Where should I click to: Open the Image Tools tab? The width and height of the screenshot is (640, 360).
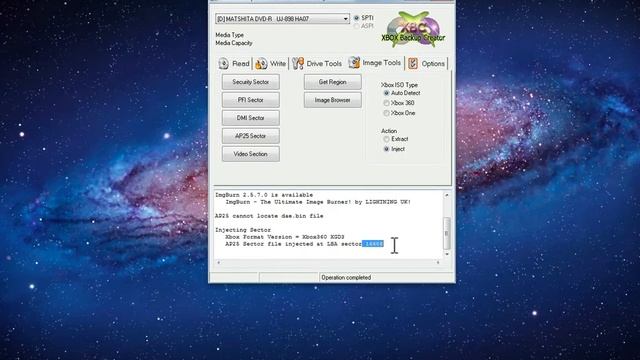pyautogui.click(x=375, y=62)
